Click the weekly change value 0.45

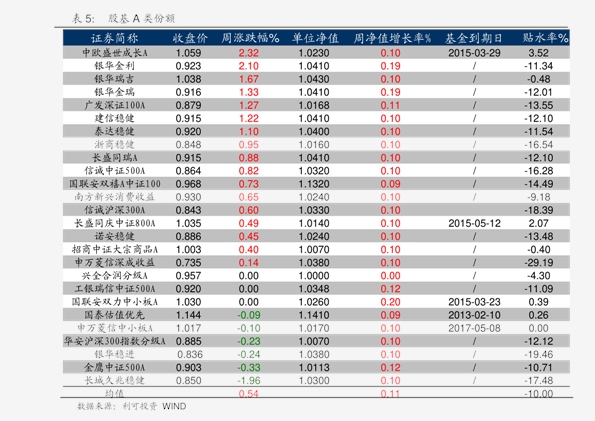click(249, 236)
